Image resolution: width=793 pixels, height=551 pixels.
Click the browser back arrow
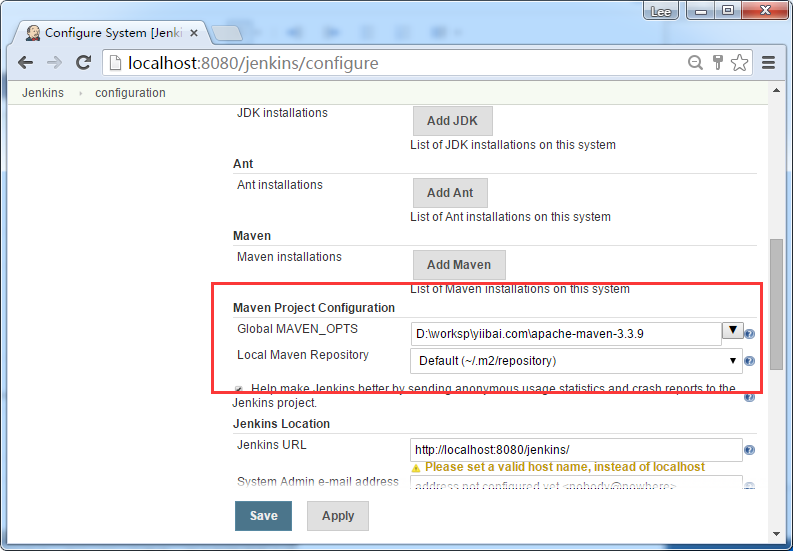24,63
